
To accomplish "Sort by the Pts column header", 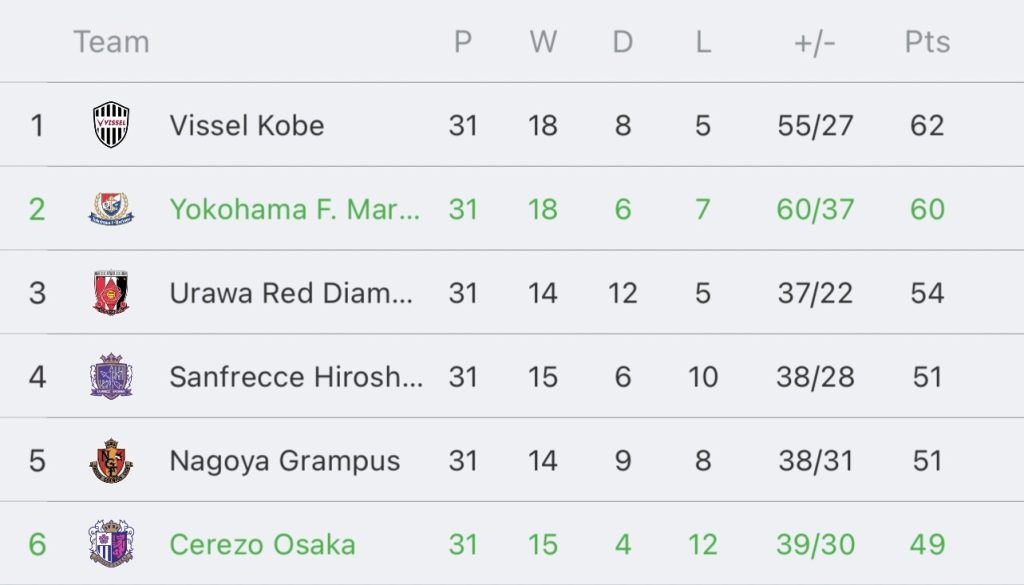I will pos(927,42).
